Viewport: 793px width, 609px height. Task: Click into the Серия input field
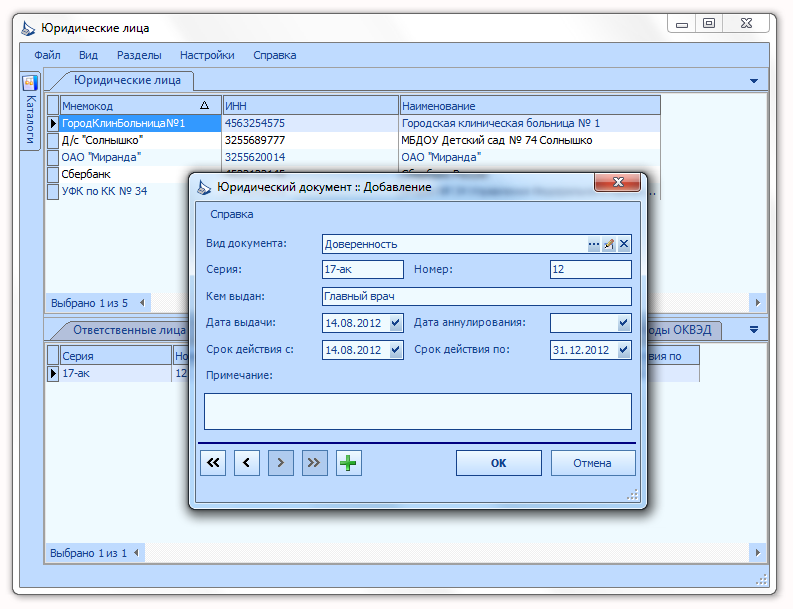[363, 270]
